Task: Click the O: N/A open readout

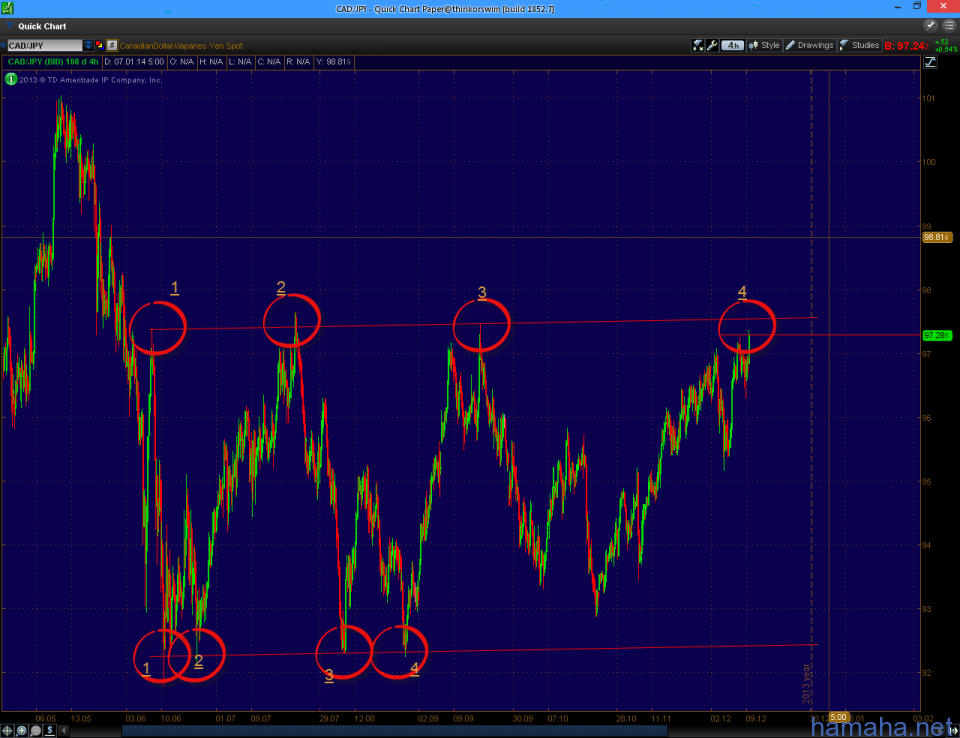Action: 181,62
